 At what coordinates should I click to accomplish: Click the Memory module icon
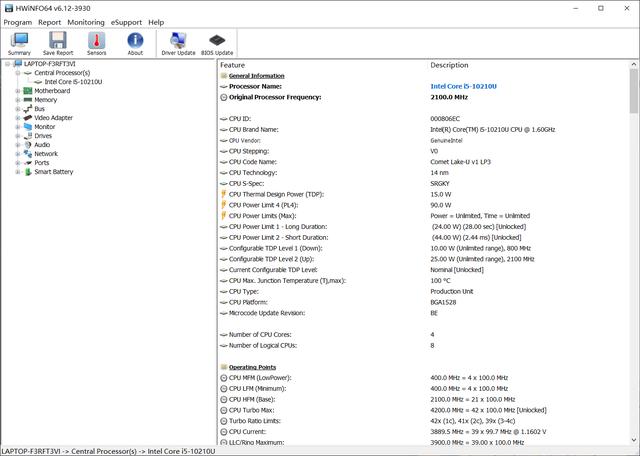tap(28, 100)
